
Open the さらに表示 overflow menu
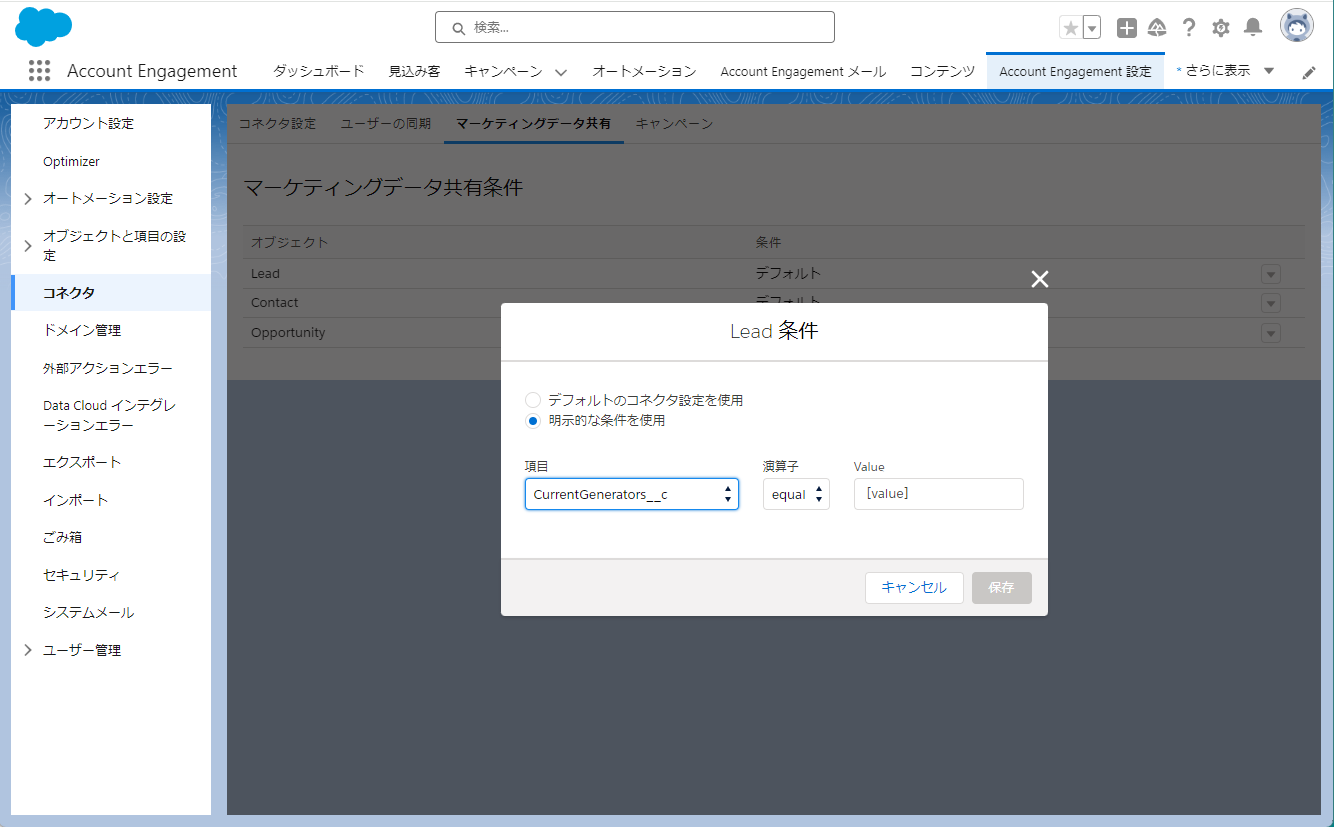point(1225,71)
